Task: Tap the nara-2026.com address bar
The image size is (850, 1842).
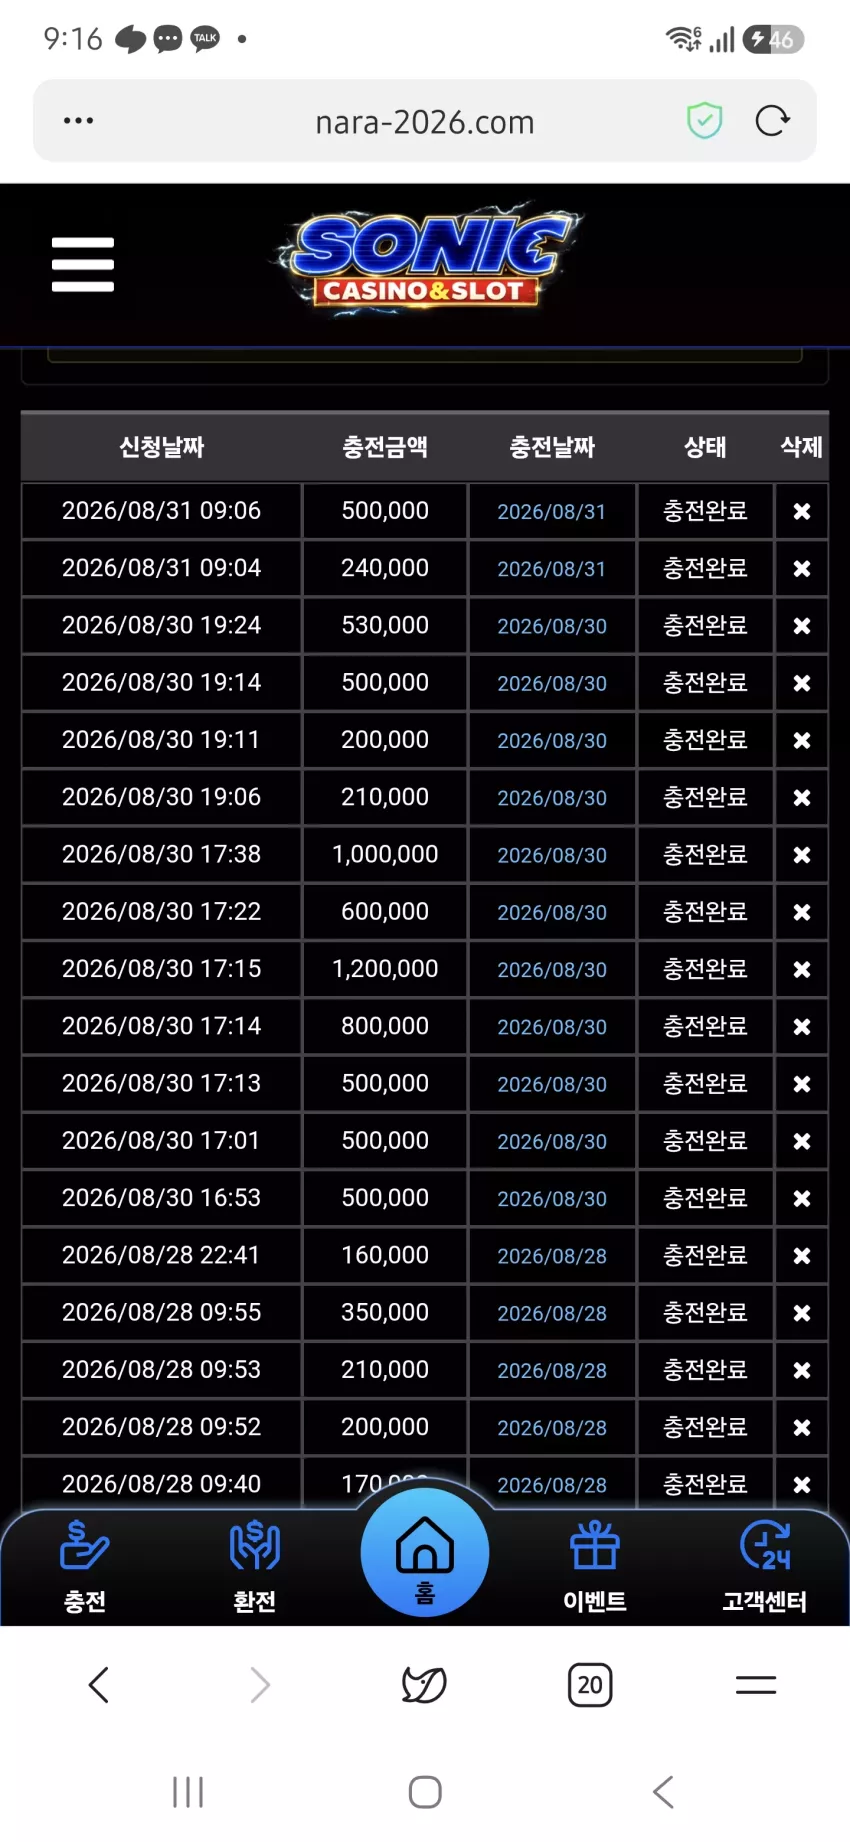Action: click(425, 121)
